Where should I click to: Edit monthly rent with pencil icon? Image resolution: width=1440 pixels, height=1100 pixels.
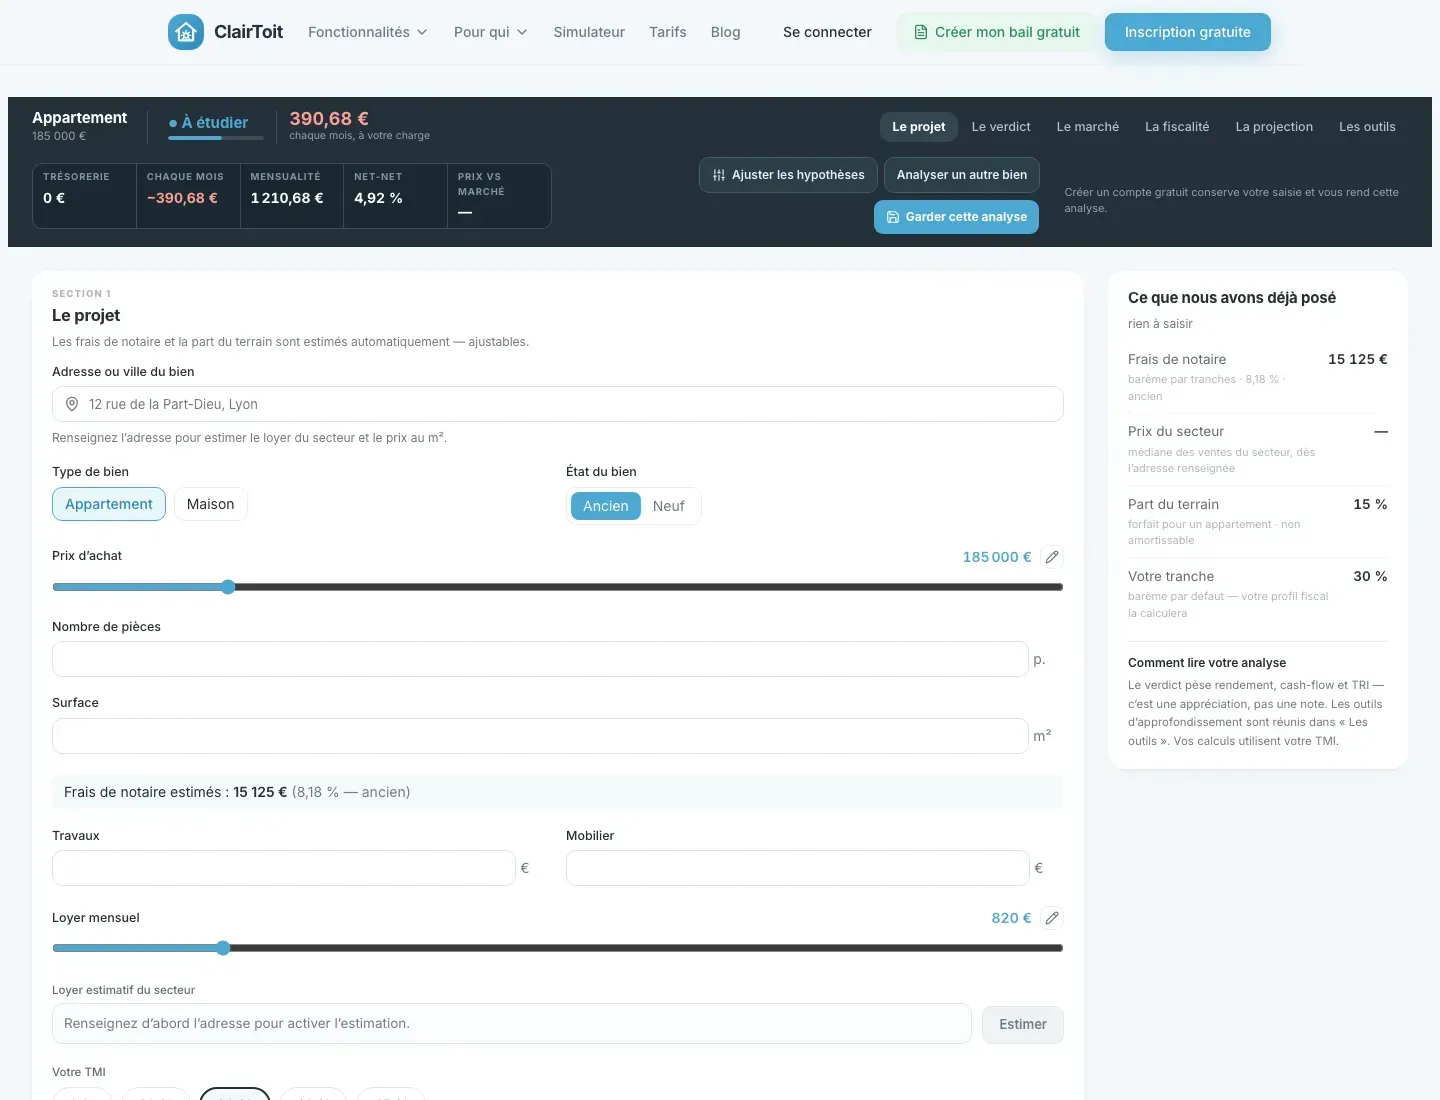coord(1052,918)
